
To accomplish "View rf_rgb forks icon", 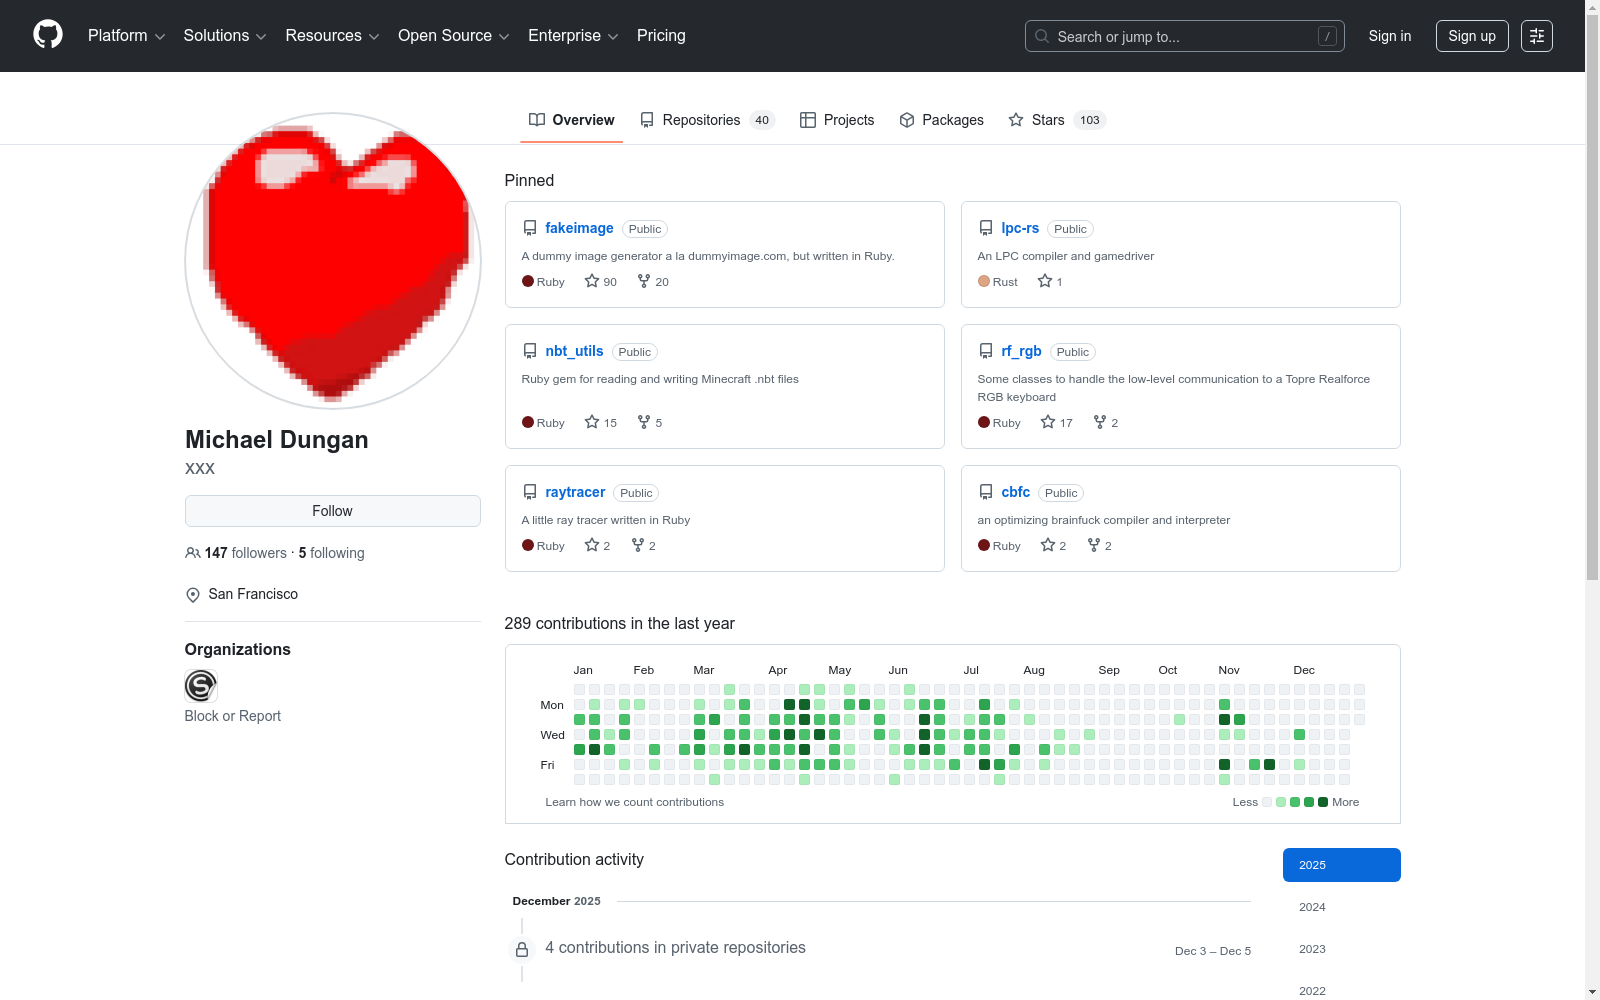I will 1100,422.
